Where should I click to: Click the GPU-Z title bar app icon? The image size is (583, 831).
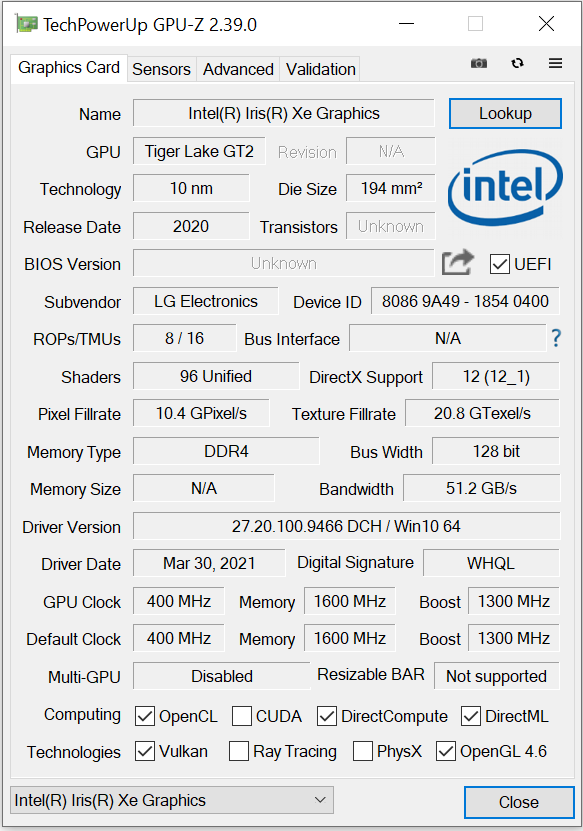tap(26, 24)
